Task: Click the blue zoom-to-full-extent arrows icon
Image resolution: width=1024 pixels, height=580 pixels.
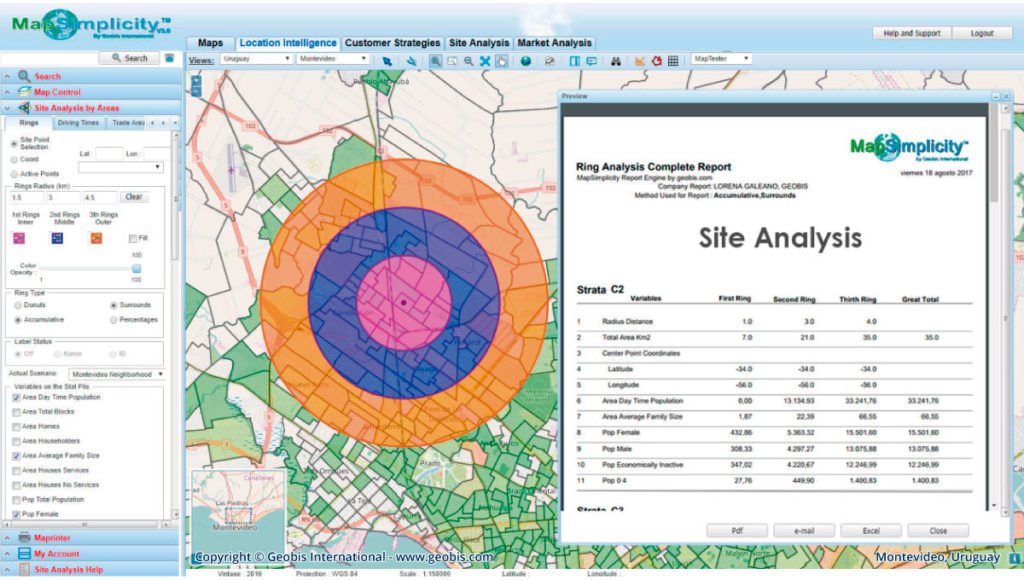Action: coord(485,61)
